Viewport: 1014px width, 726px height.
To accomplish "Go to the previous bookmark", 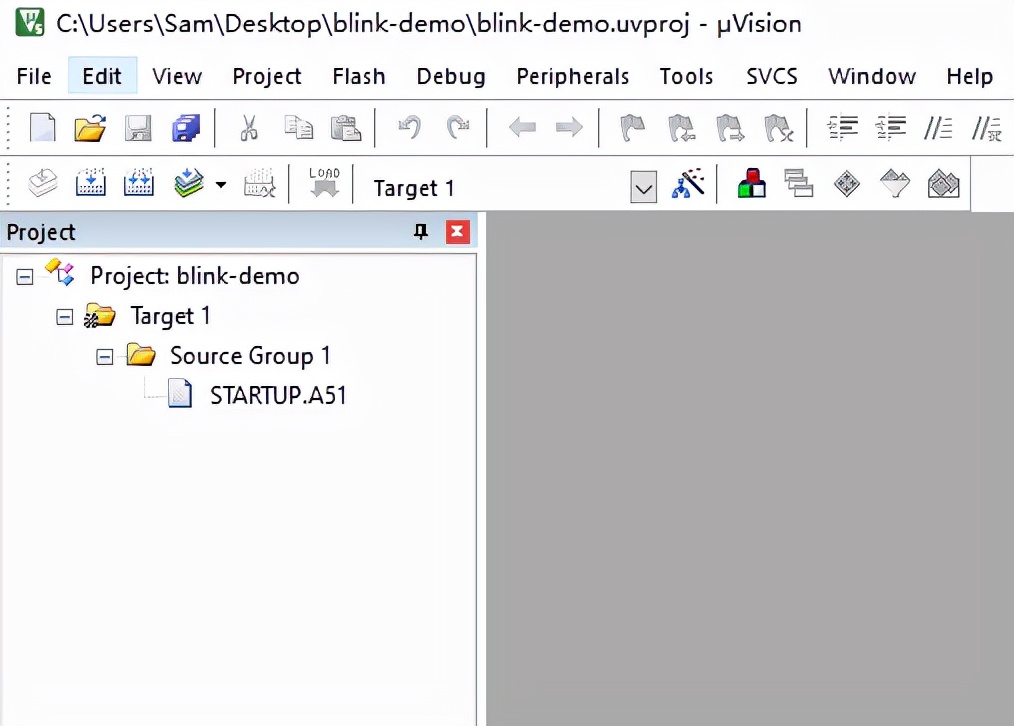I will (x=681, y=127).
